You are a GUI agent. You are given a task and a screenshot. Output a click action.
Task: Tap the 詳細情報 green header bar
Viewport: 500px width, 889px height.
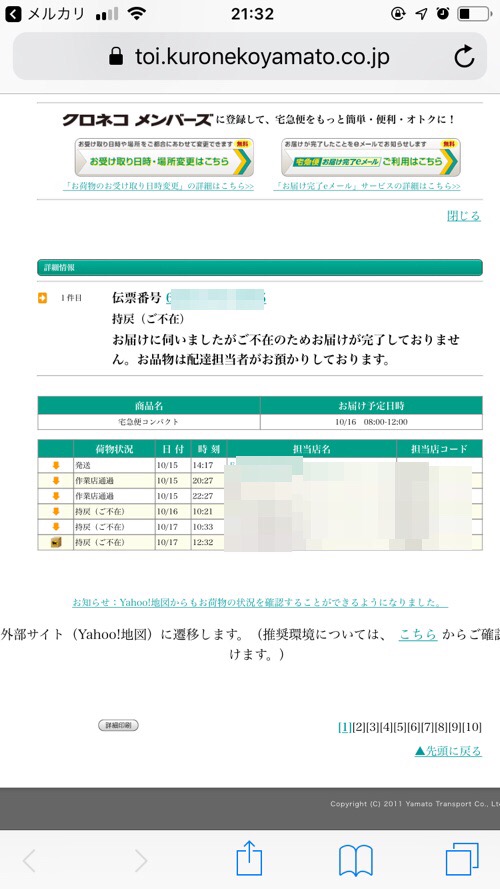pos(260,268)
